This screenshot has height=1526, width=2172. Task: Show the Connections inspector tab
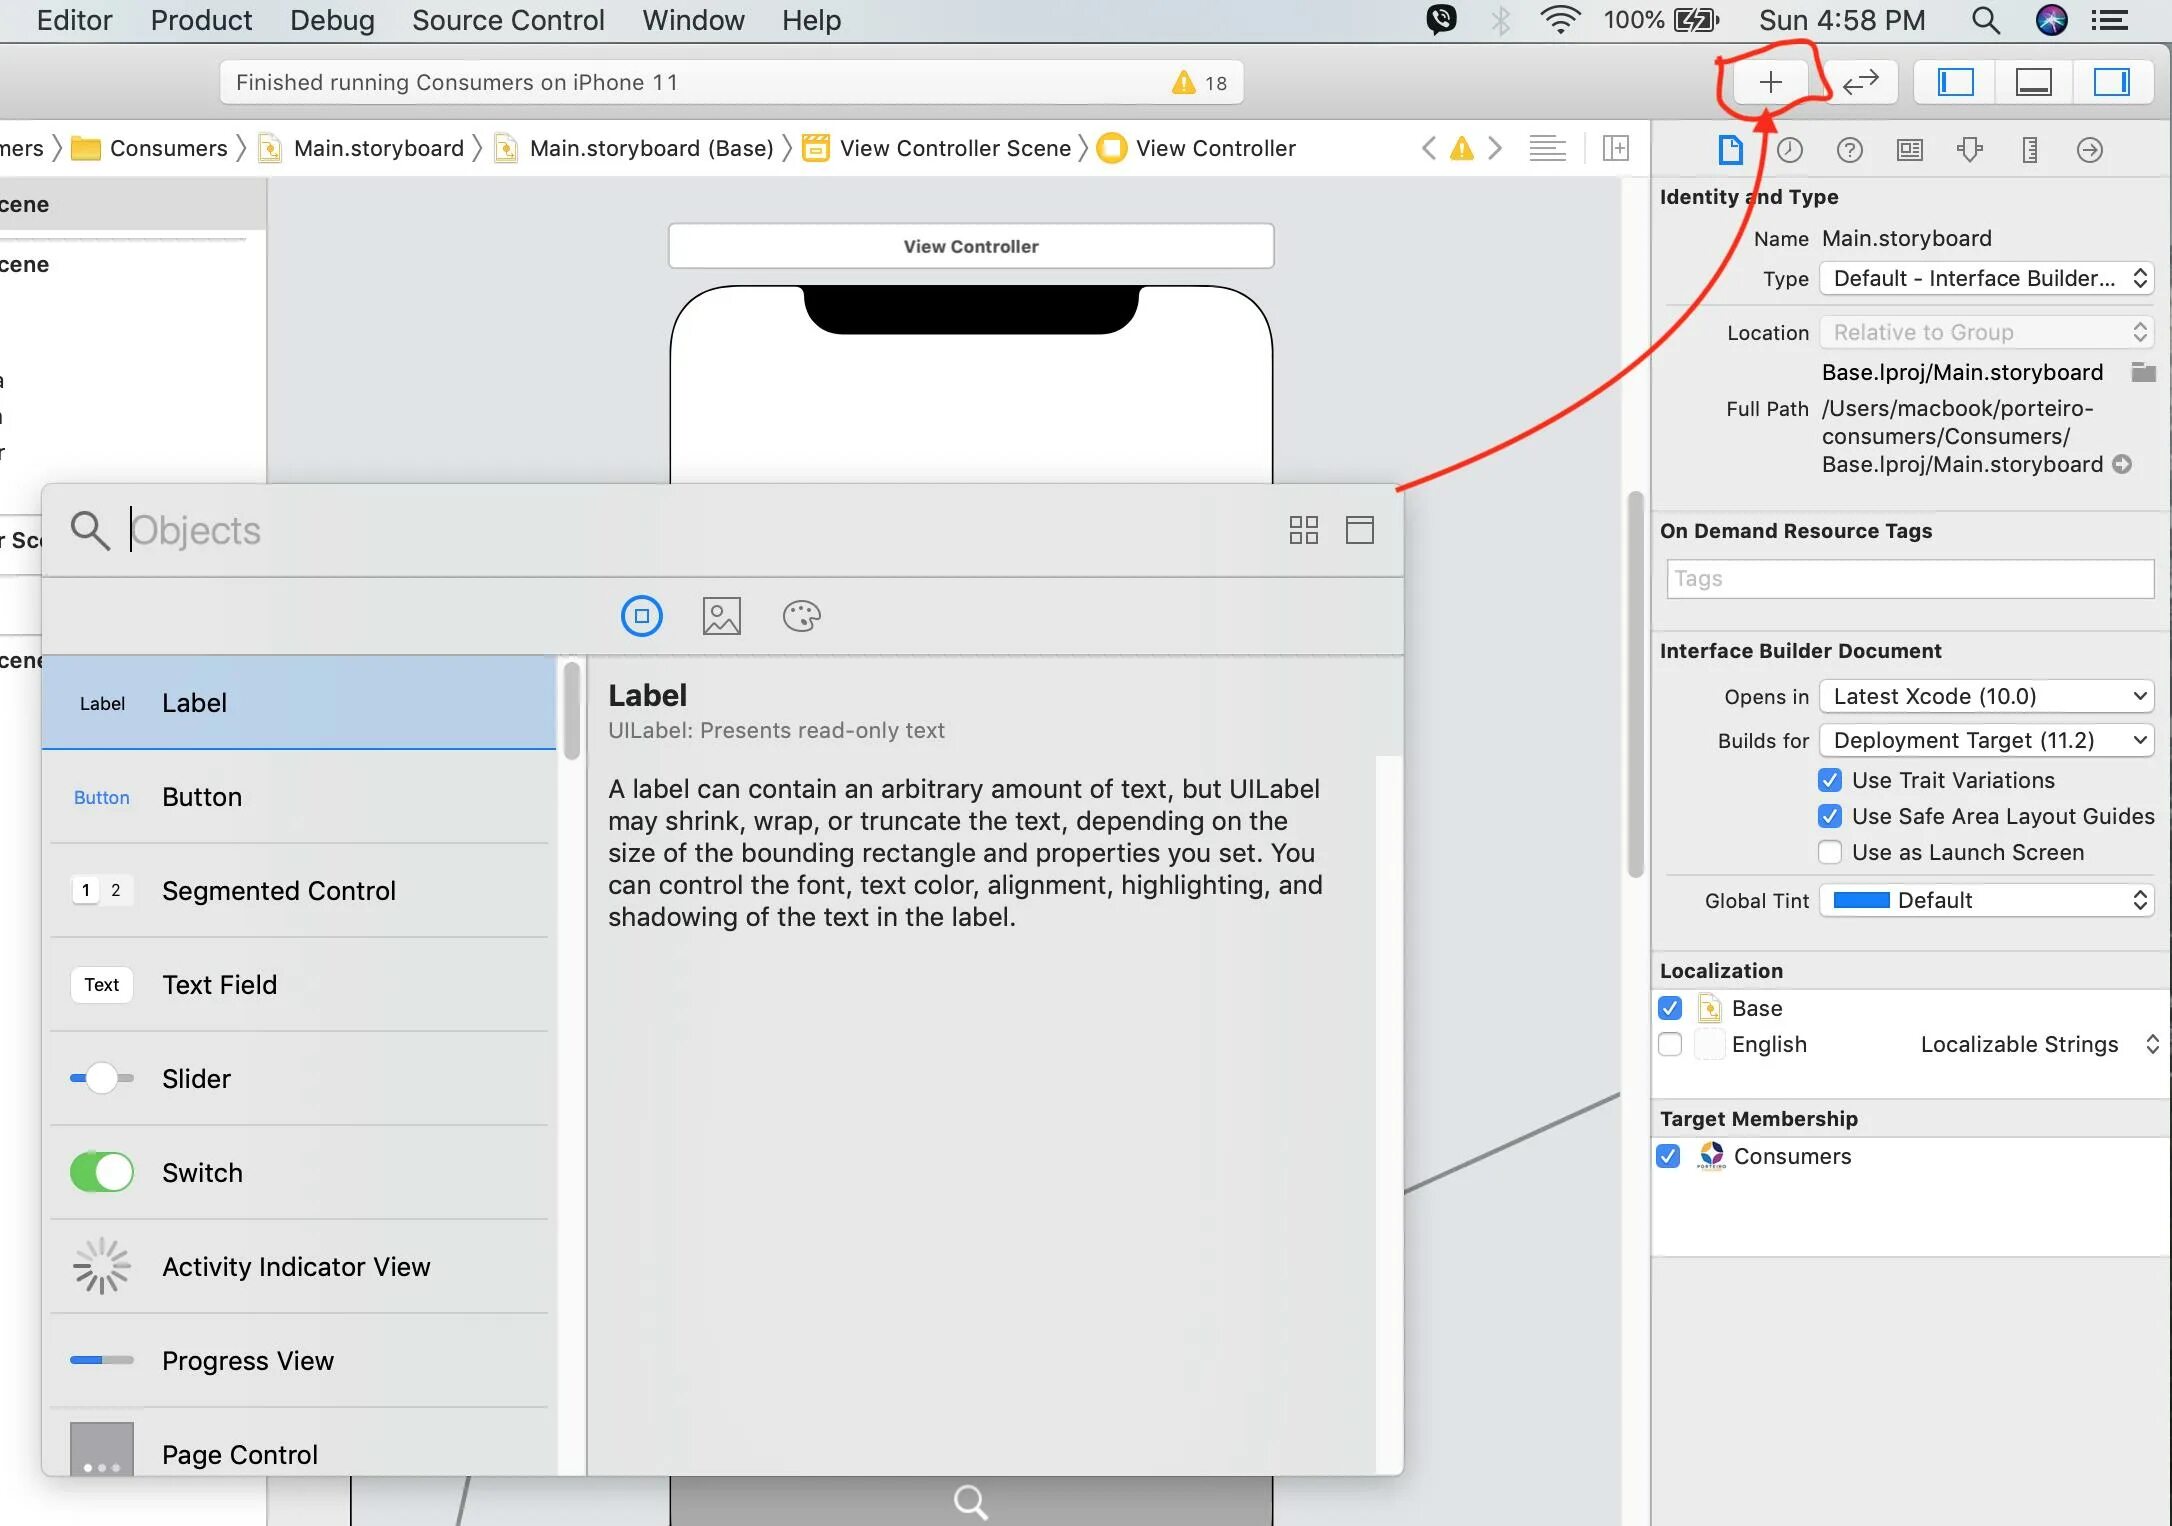(2089, 150)
